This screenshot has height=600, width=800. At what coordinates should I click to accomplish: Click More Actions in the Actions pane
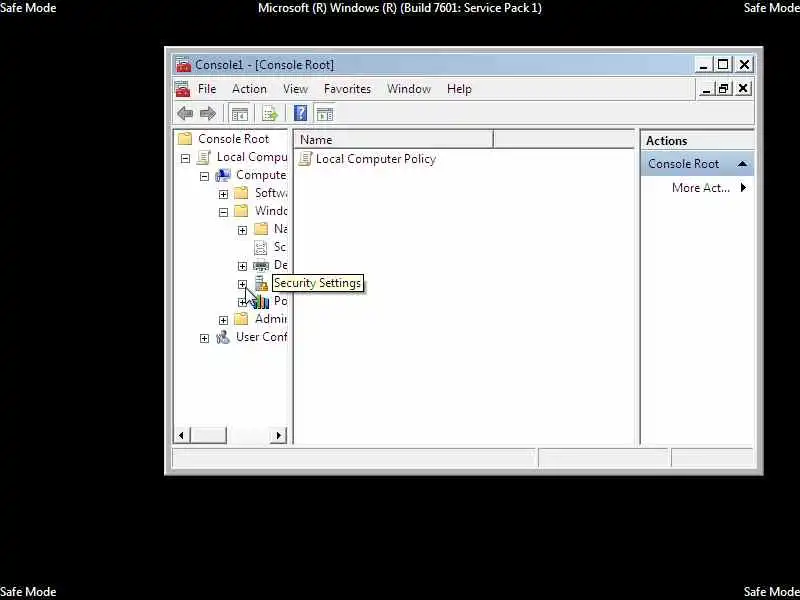[x=701, y=188]
